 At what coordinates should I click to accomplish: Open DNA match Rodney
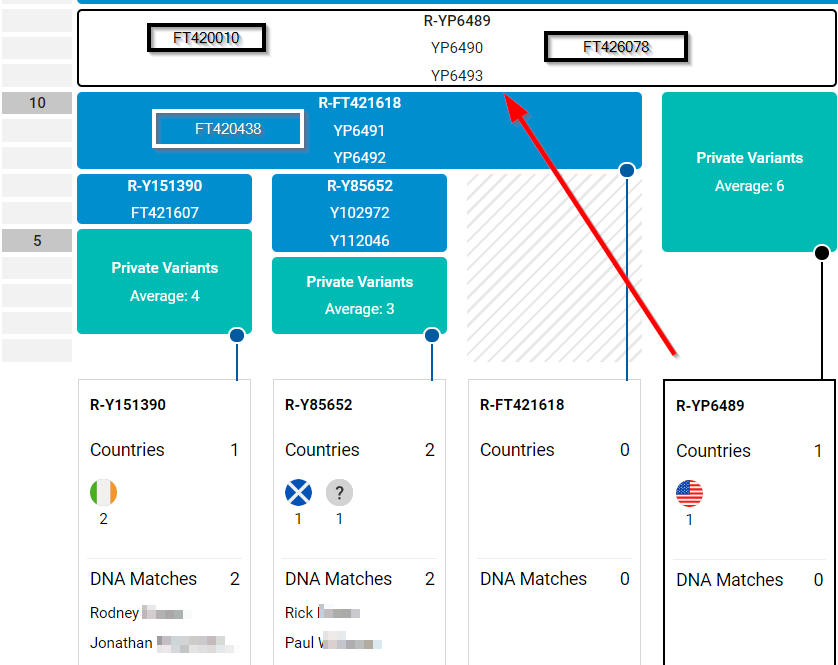coord(115,613)
